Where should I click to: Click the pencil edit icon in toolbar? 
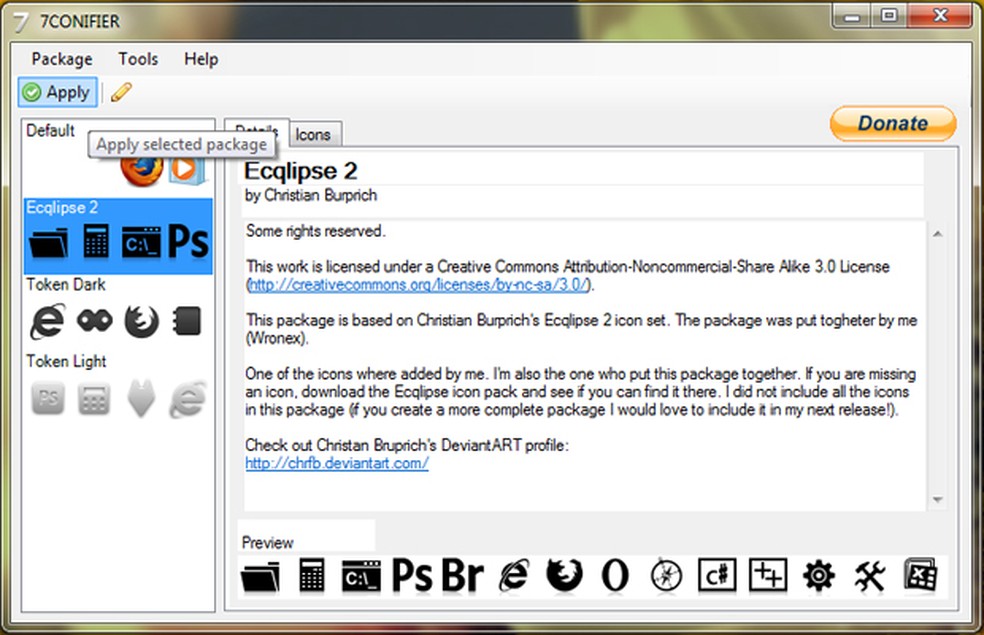pyautogui.click(x=121, y=92)
